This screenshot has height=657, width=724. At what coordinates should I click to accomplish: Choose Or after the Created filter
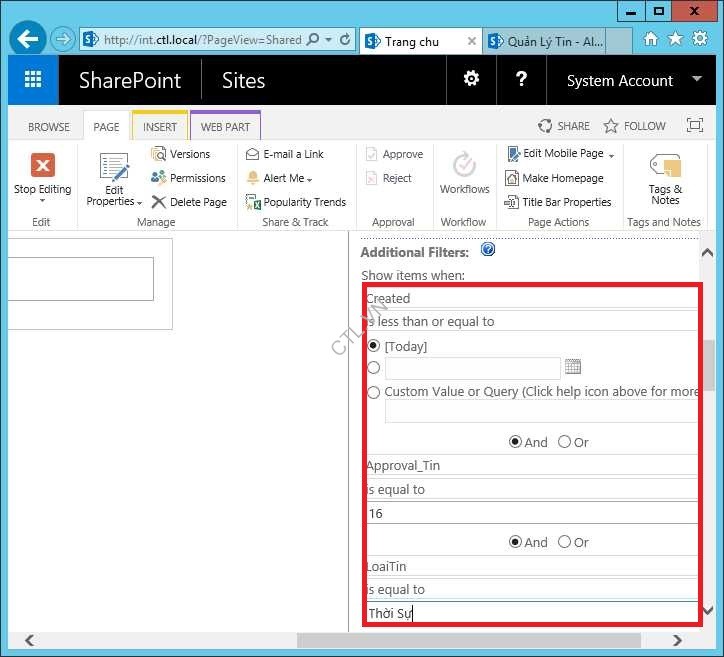pyautogui.click(x=565, y=442)
